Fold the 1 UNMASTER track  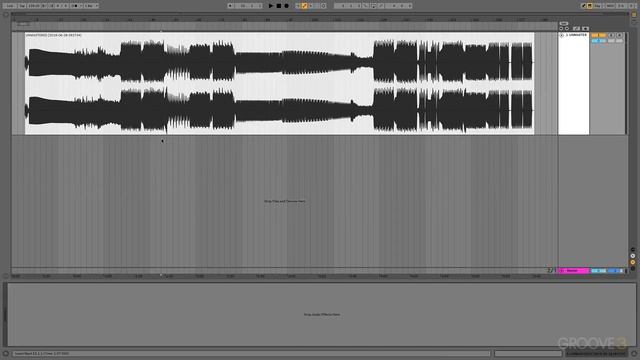pyautogui.click(x=562, y=35)
